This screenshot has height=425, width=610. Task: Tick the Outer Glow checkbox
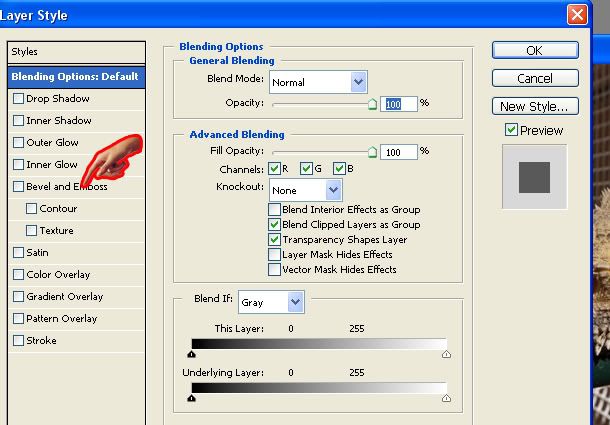pos(18,142)
